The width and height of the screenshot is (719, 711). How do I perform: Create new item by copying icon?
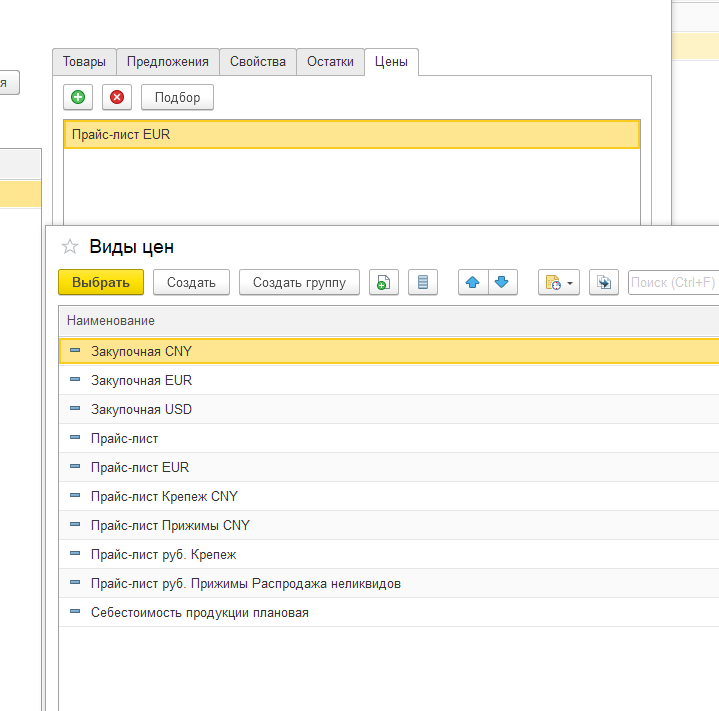pos(384,282)
